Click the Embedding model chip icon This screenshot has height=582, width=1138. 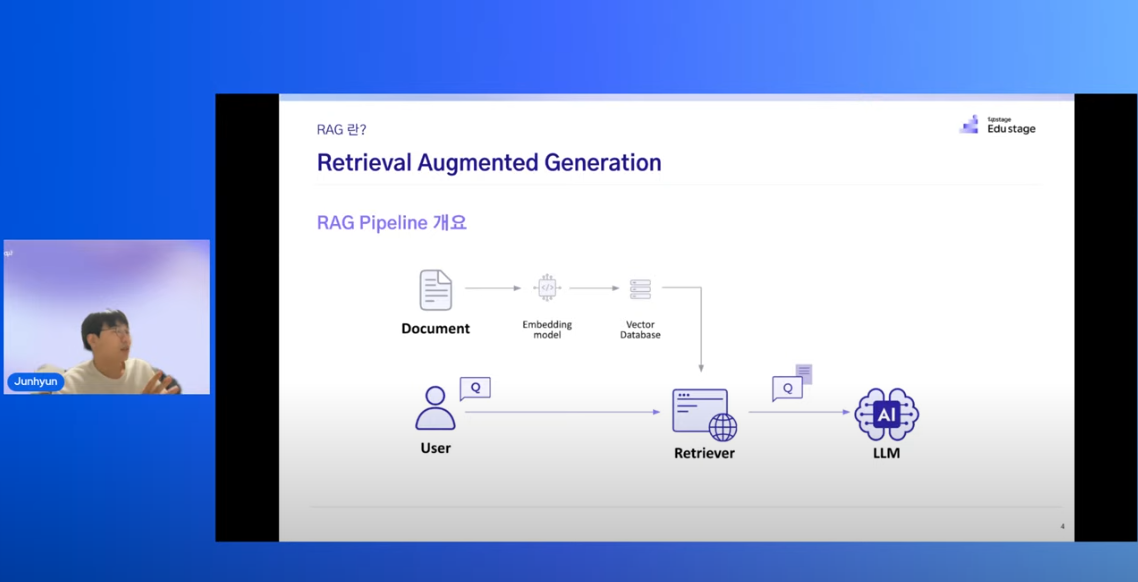tap(547, 288)
